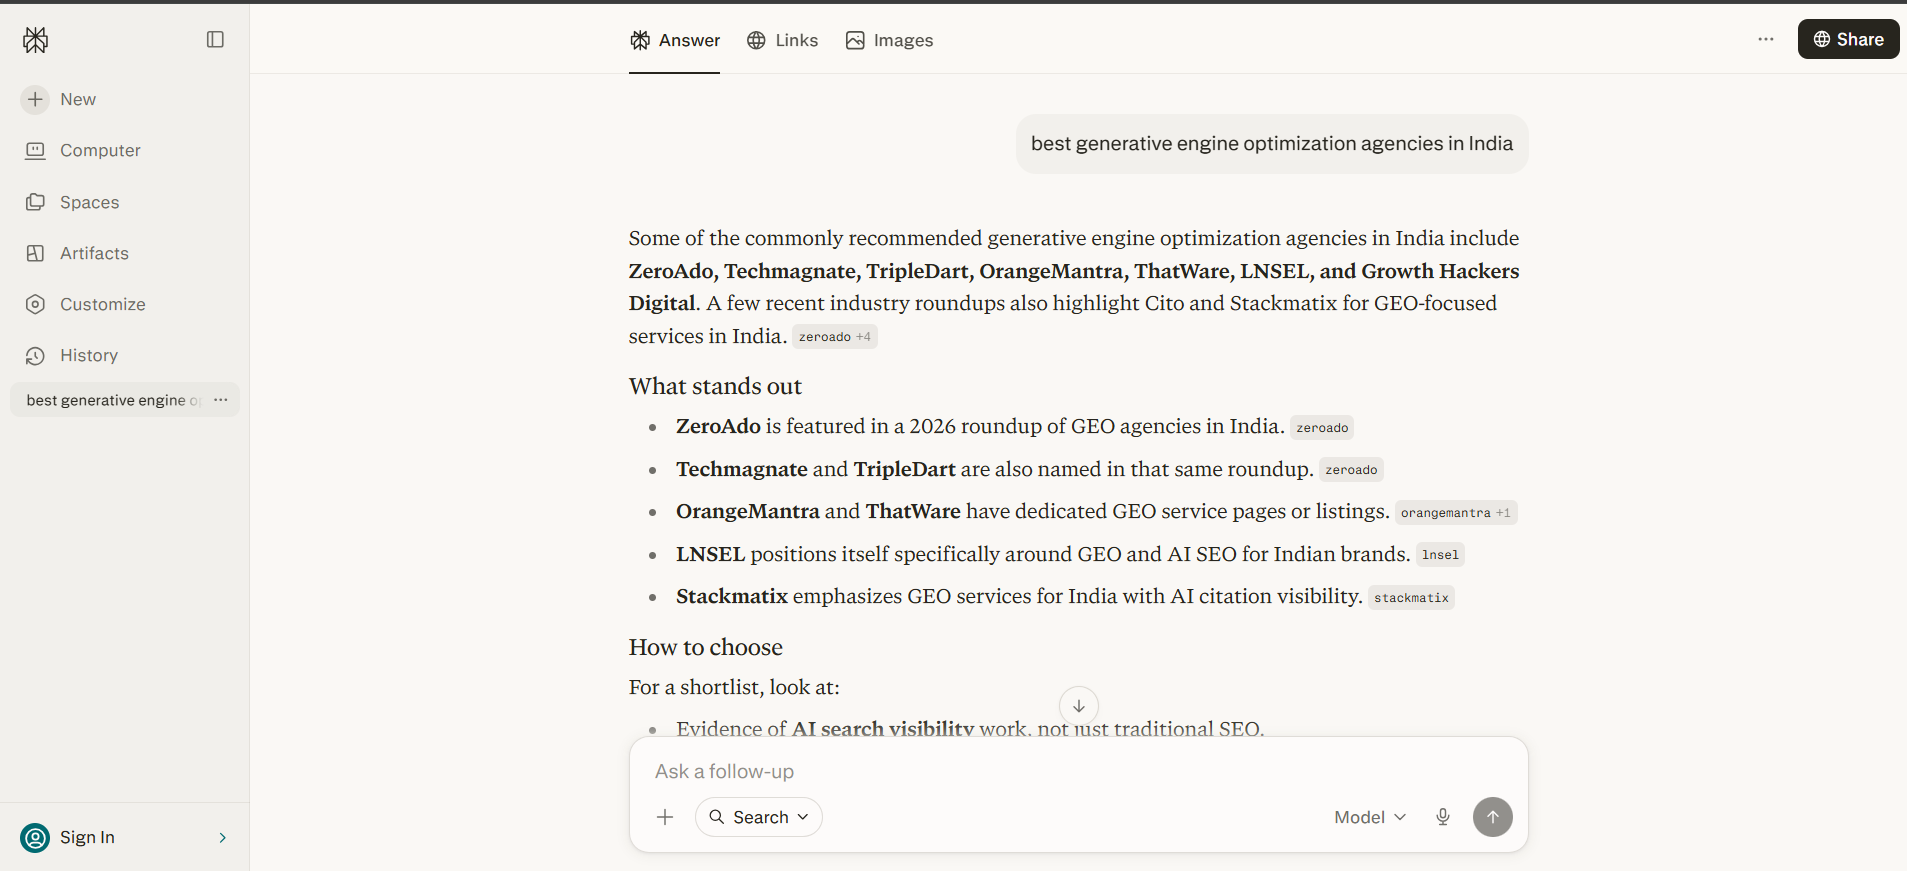Click the globe icon in Share button
The height and width of the screenshot is (871, 1907).
pyautogui.click(x=1822, y=39)
